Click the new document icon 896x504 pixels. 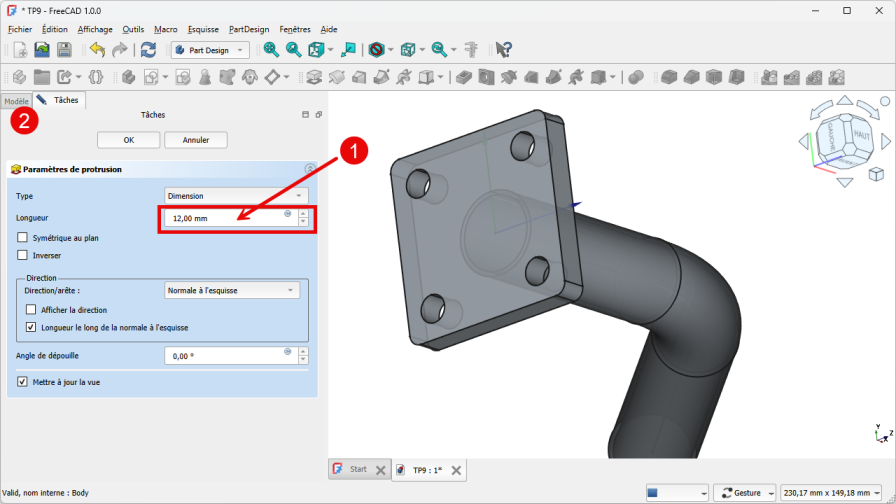[21, 49]
